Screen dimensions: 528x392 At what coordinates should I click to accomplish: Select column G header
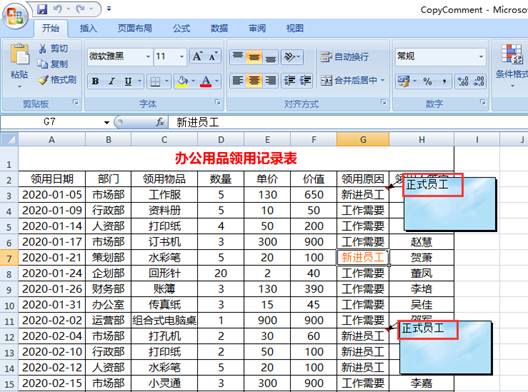tap(363, 139)
